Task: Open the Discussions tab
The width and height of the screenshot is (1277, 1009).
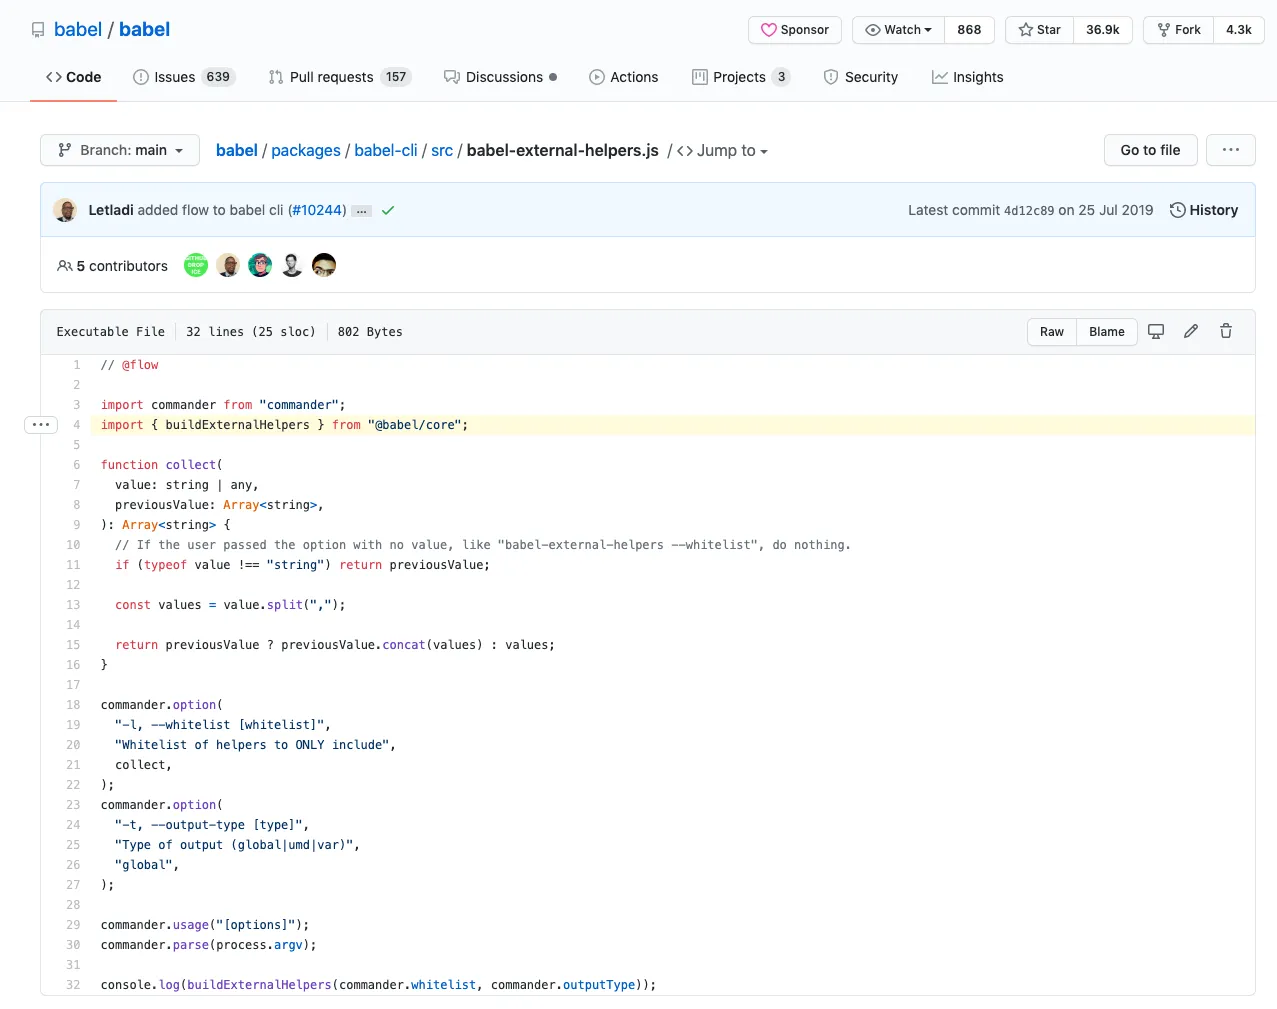Action: click(501, 77)
